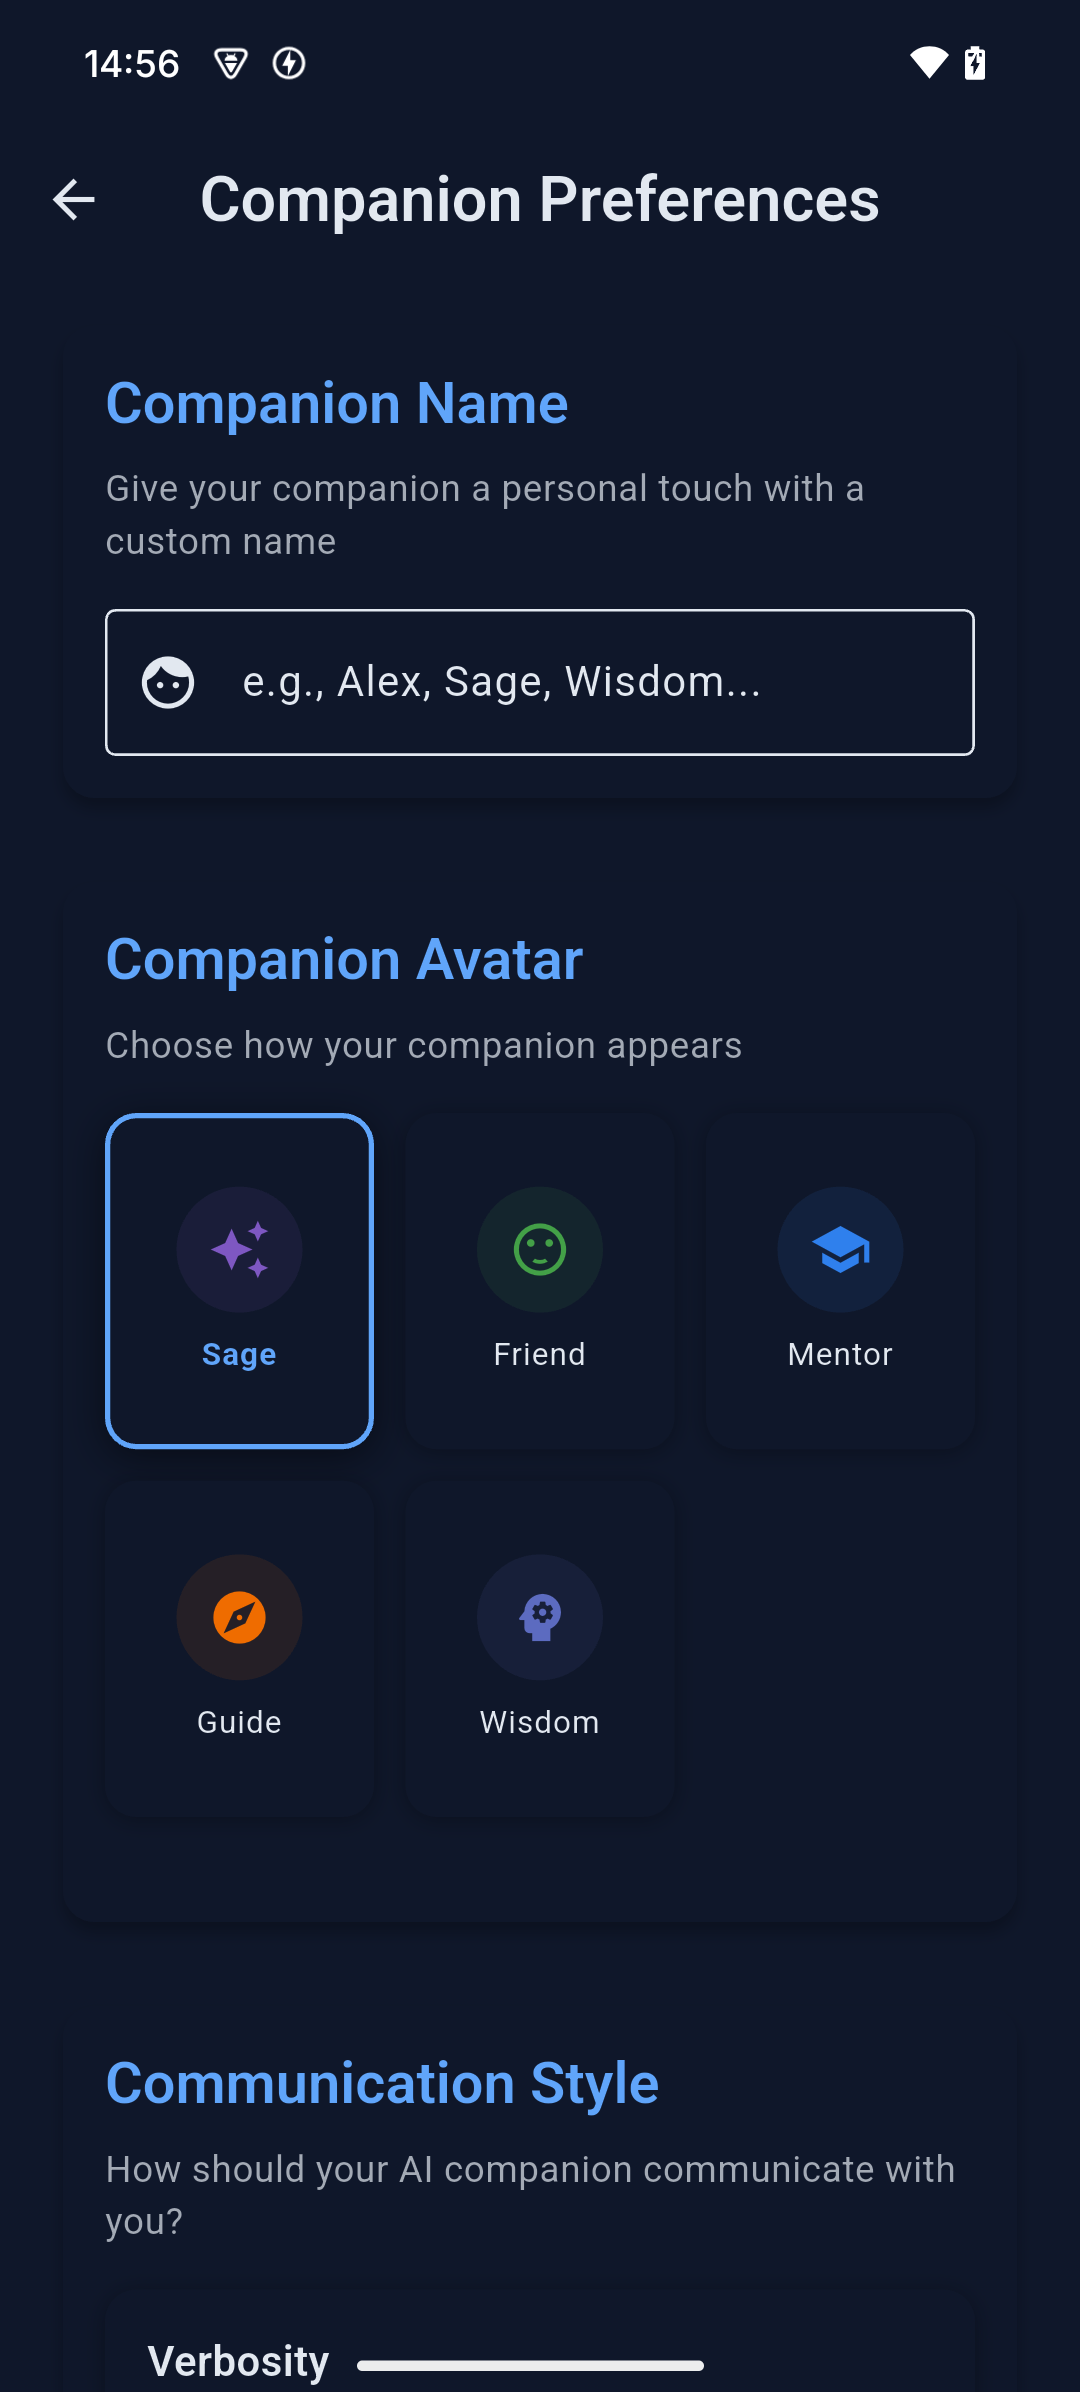Tap the time display in the status bar

[x=131, y=62]
